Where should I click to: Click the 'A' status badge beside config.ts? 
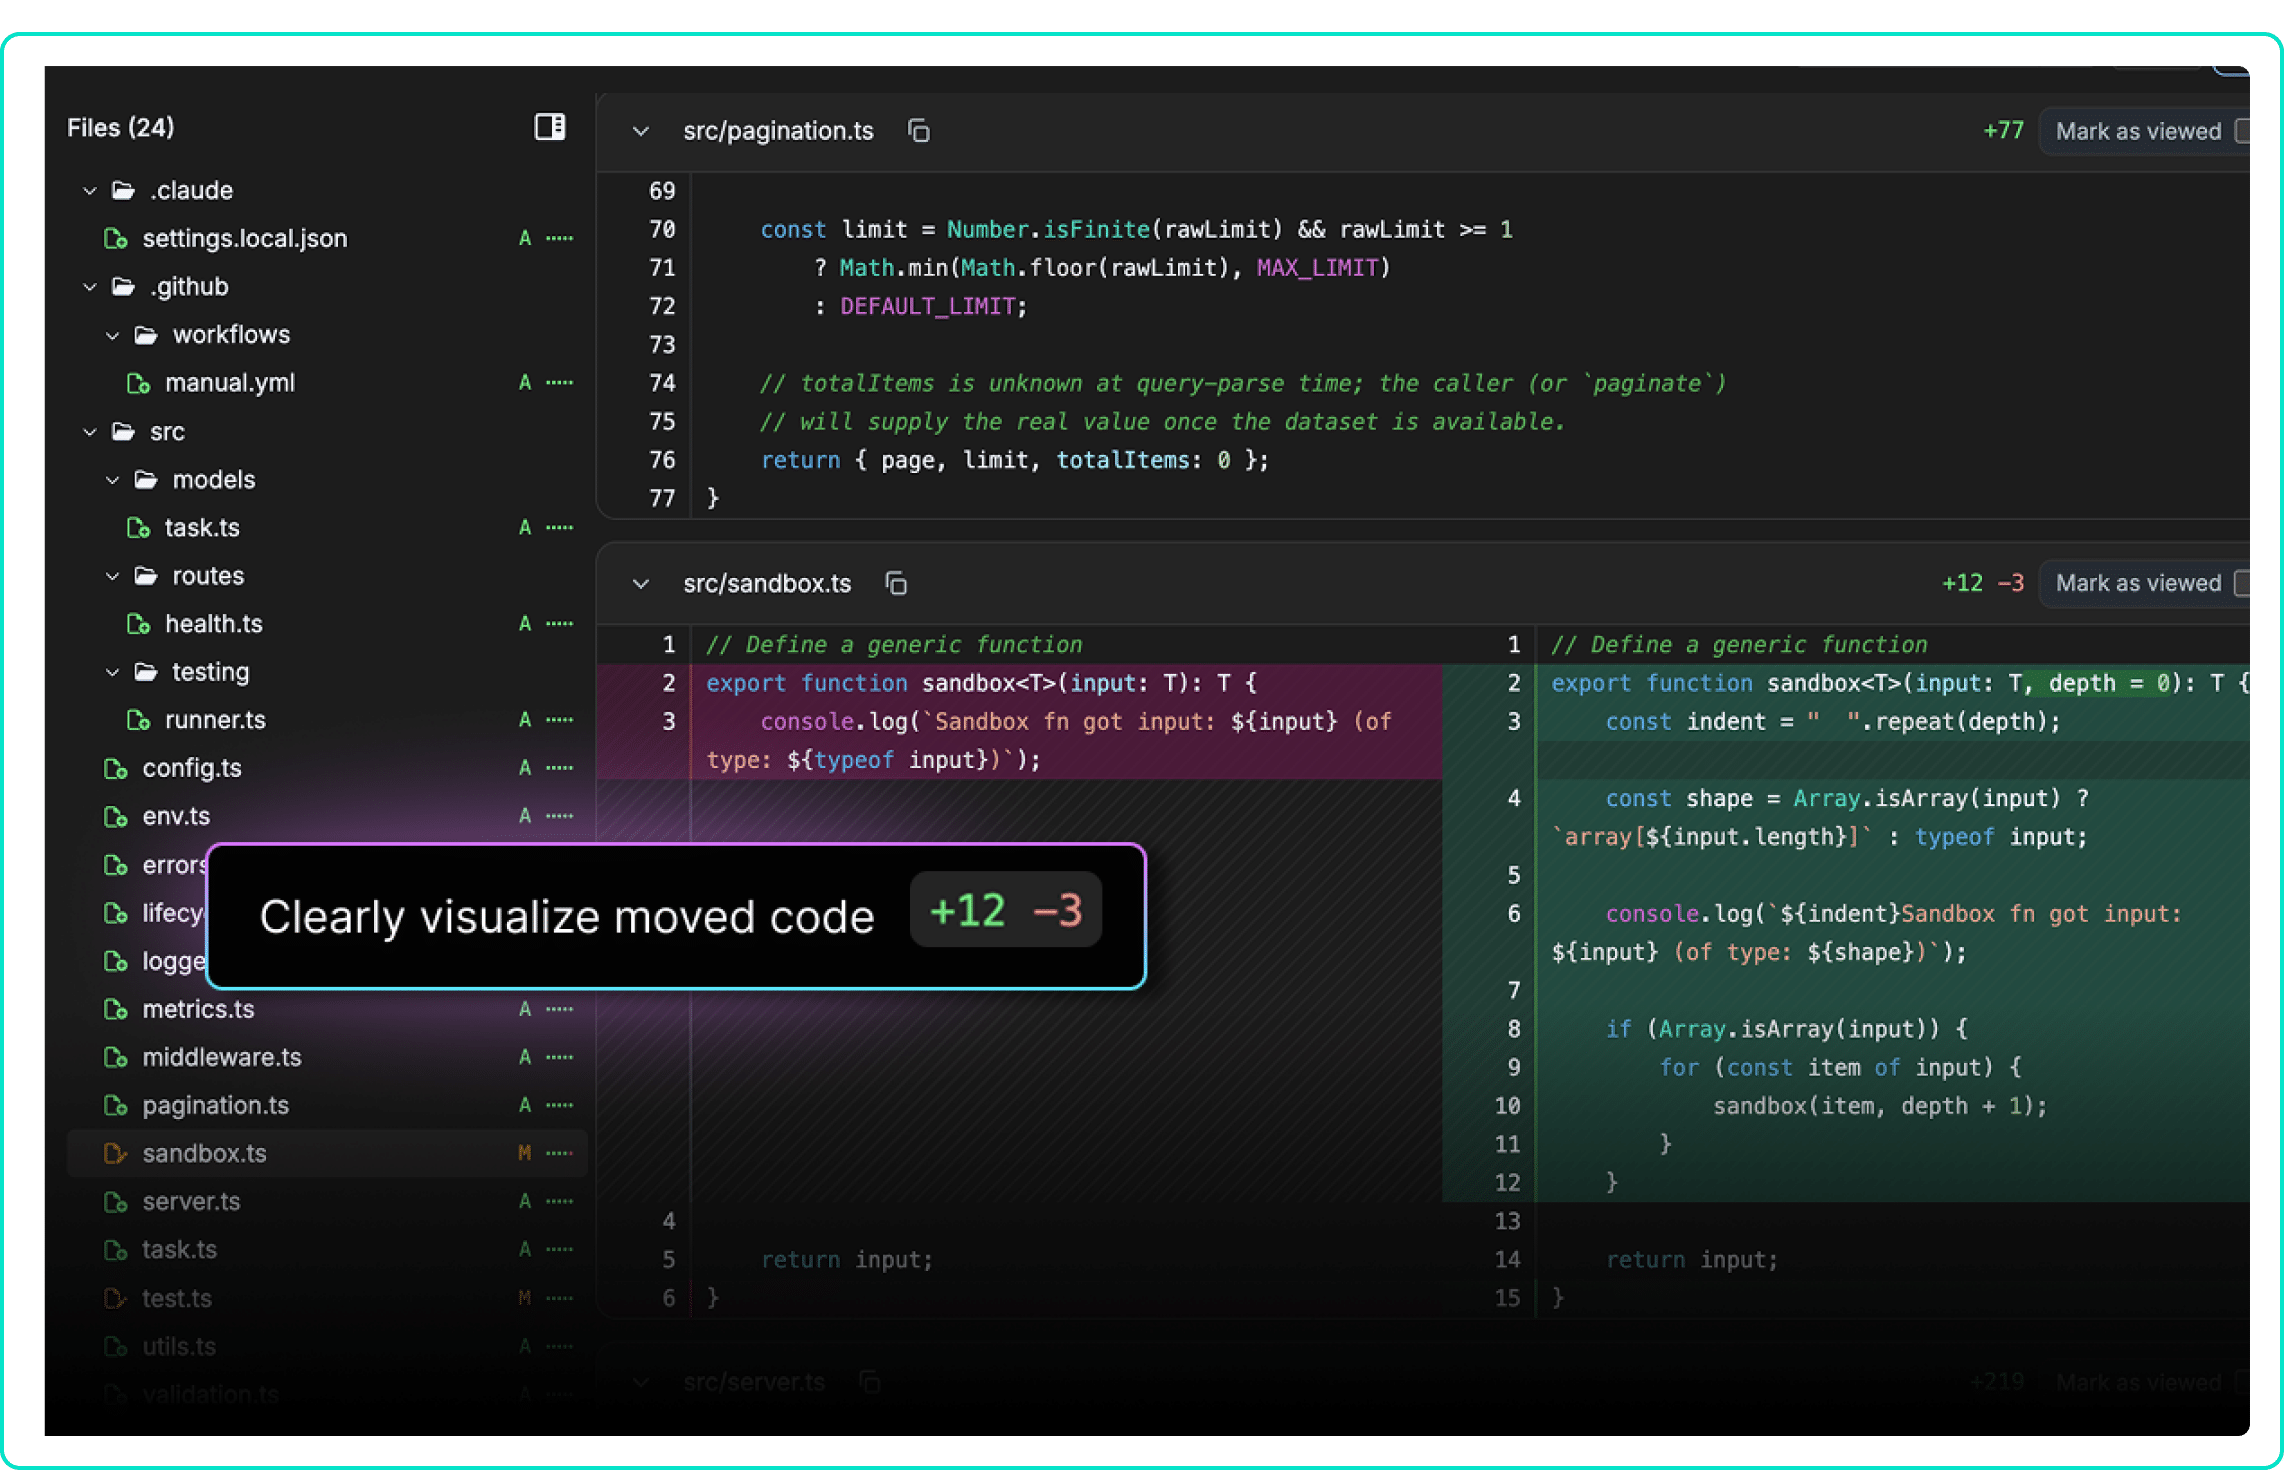click(x=525, y=768)
